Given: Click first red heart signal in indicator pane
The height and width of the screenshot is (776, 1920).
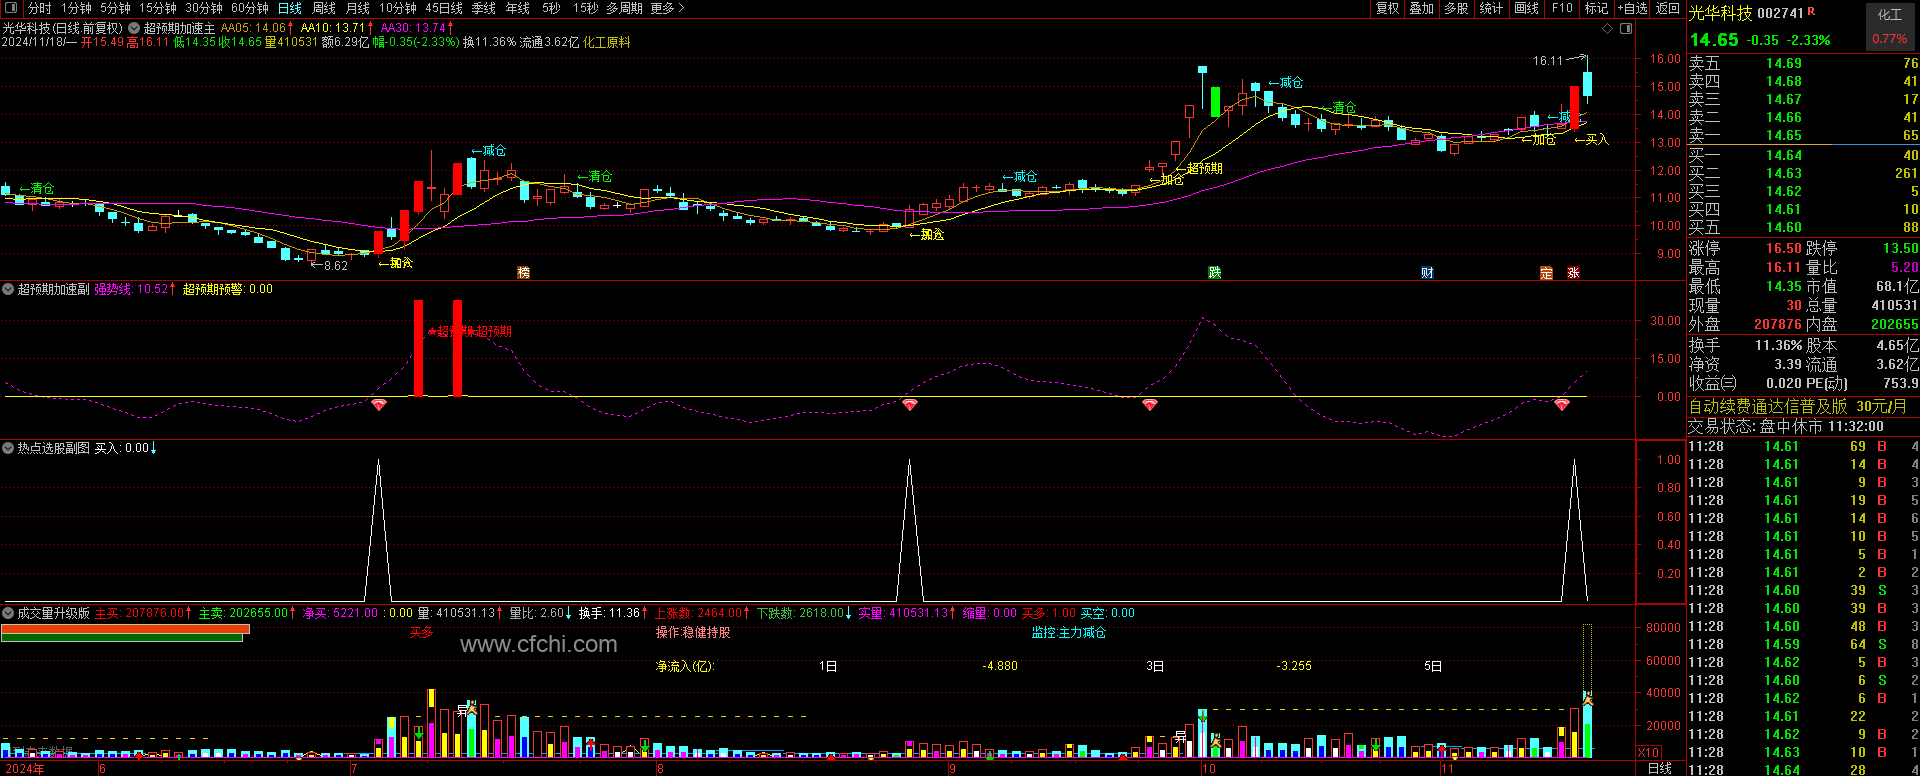Looking at the screenshot, I should click(x=379, y=404).
